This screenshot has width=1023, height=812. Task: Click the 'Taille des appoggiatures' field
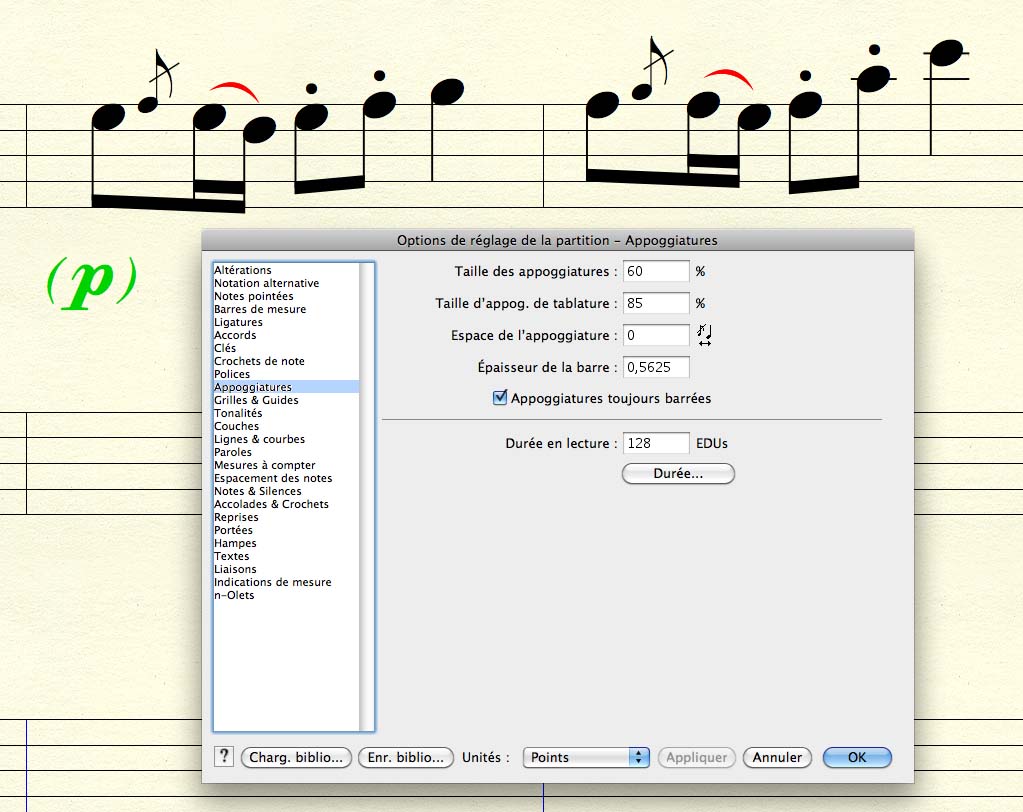click(656, 271)
